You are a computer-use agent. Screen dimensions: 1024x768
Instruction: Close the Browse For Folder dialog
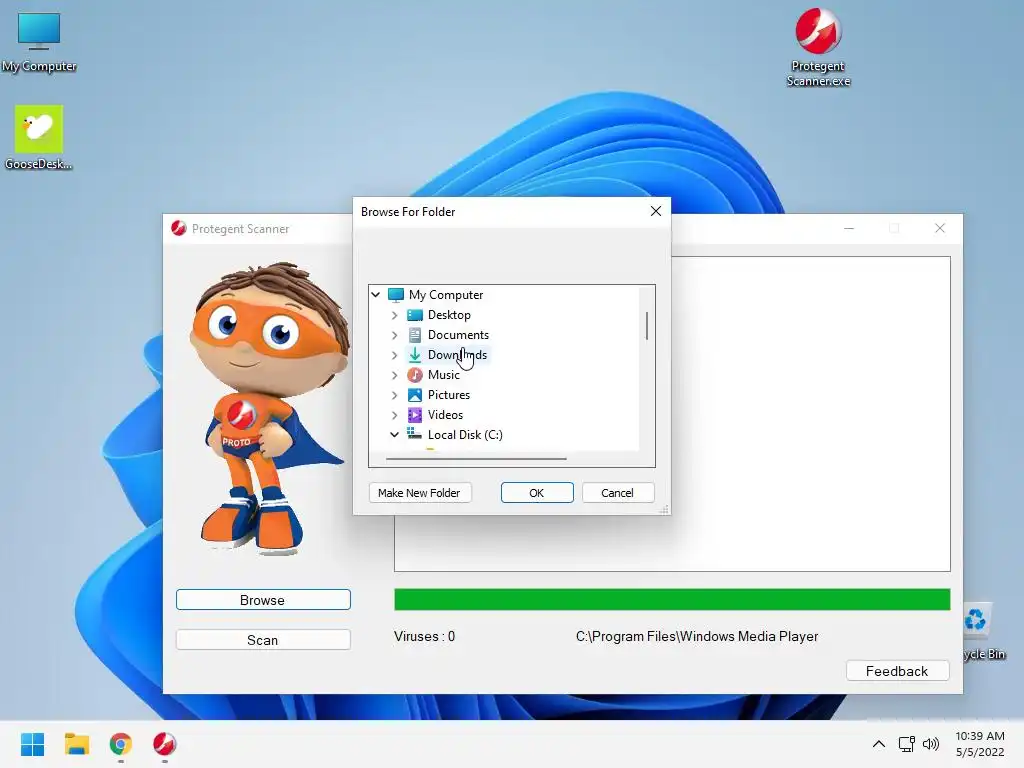pyautogui.click(x=656, y=211)
